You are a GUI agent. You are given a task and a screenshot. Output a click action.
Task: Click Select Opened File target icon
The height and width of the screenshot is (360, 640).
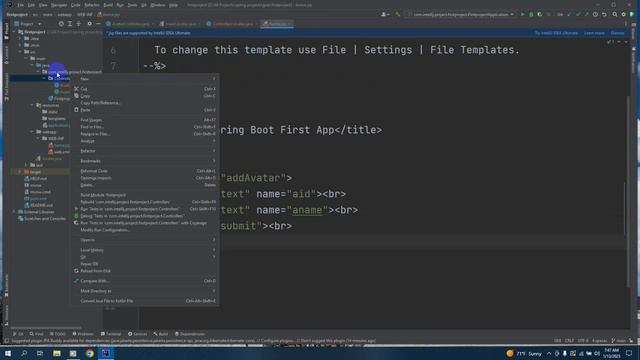(x=61, y=24)
